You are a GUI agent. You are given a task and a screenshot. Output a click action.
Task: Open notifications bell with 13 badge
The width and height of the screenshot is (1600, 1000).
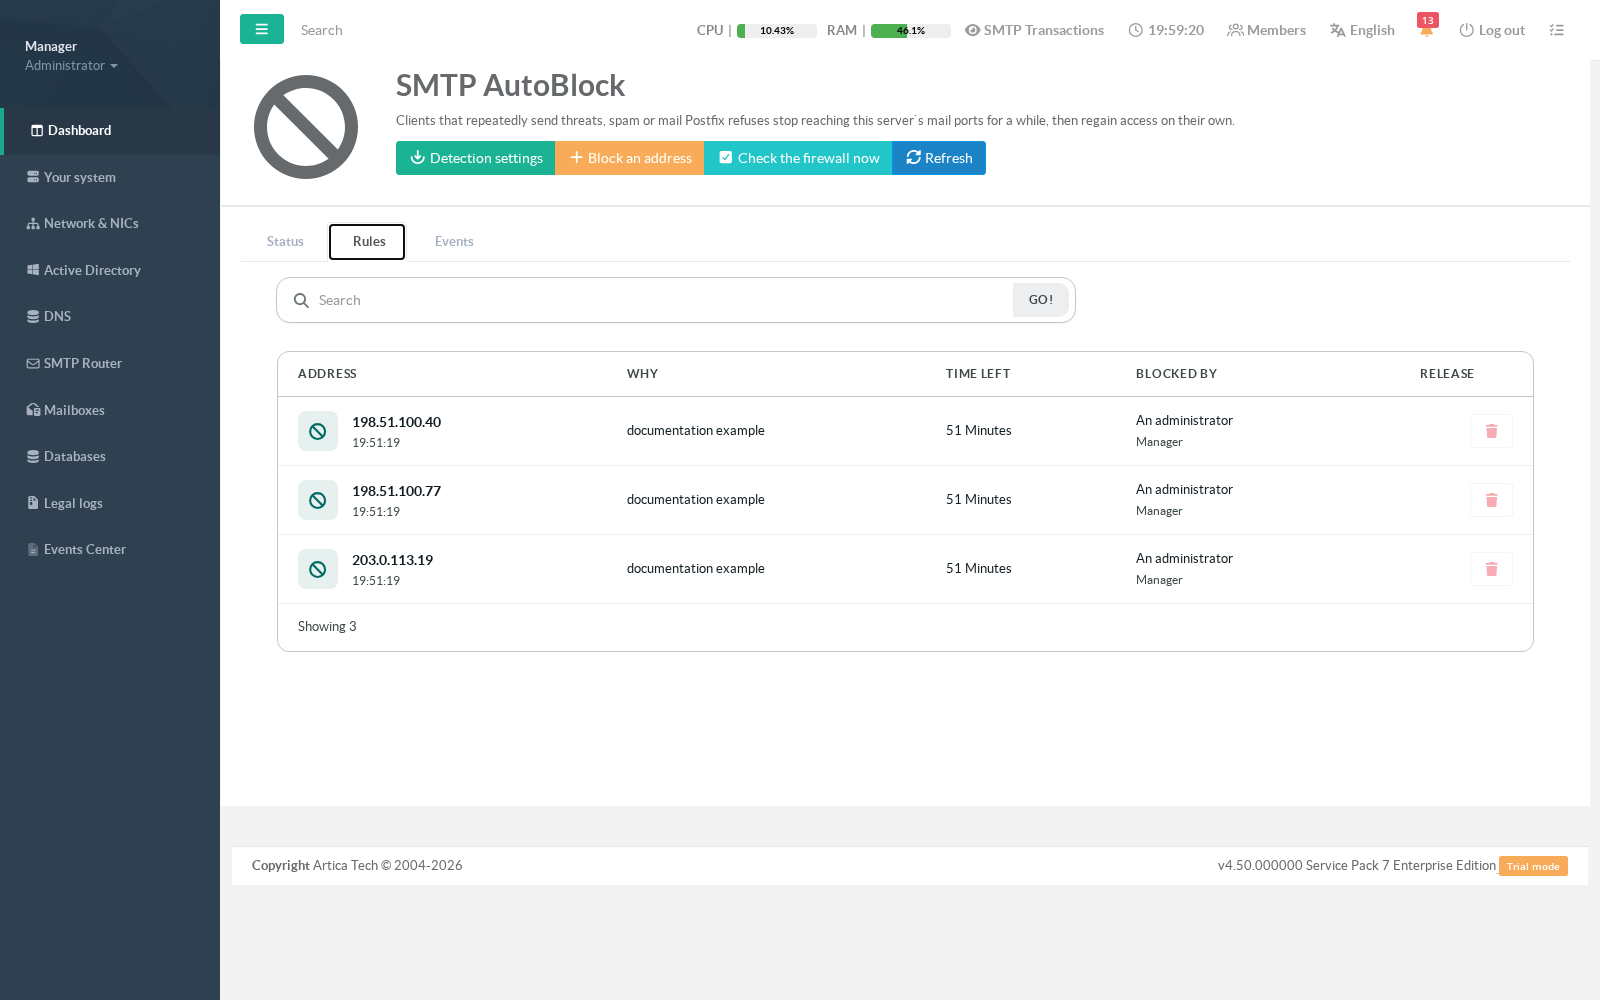point(1427,27)
